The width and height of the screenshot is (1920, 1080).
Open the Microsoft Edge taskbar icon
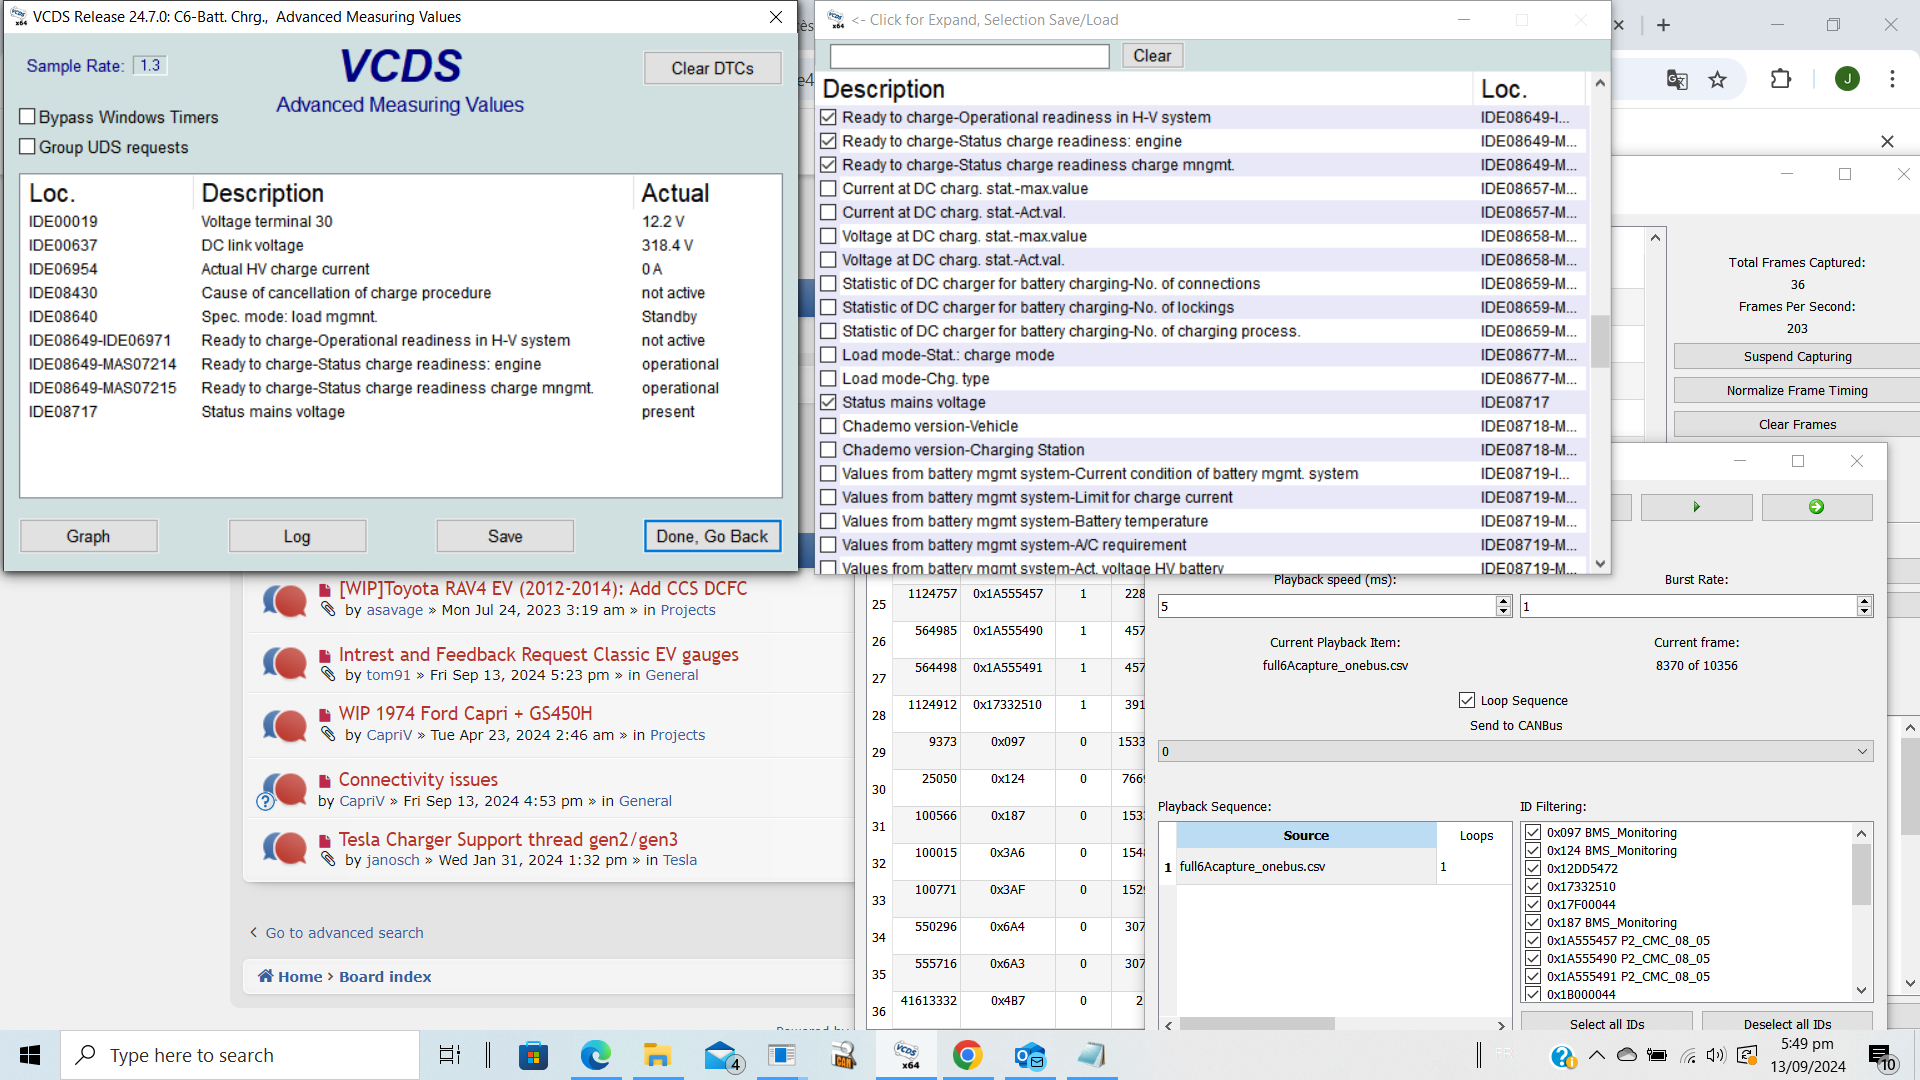pos(596,1055)
